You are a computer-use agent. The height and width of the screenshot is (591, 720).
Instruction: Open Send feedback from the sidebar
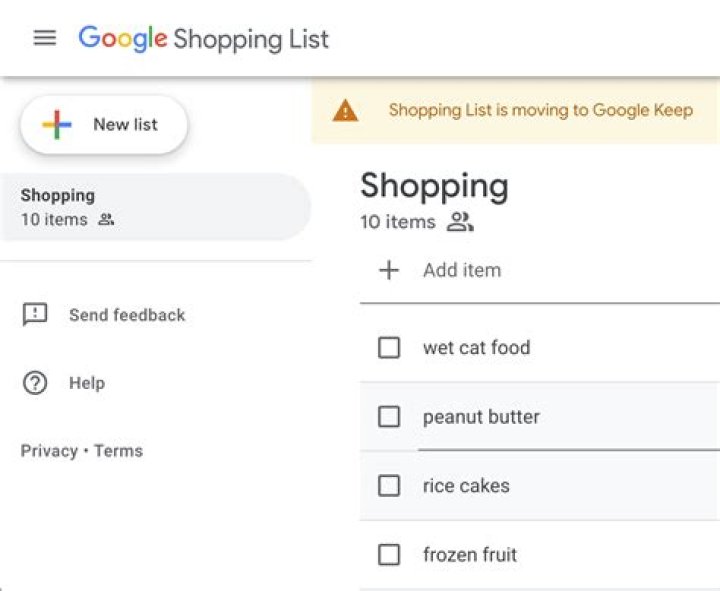point(127,315)
